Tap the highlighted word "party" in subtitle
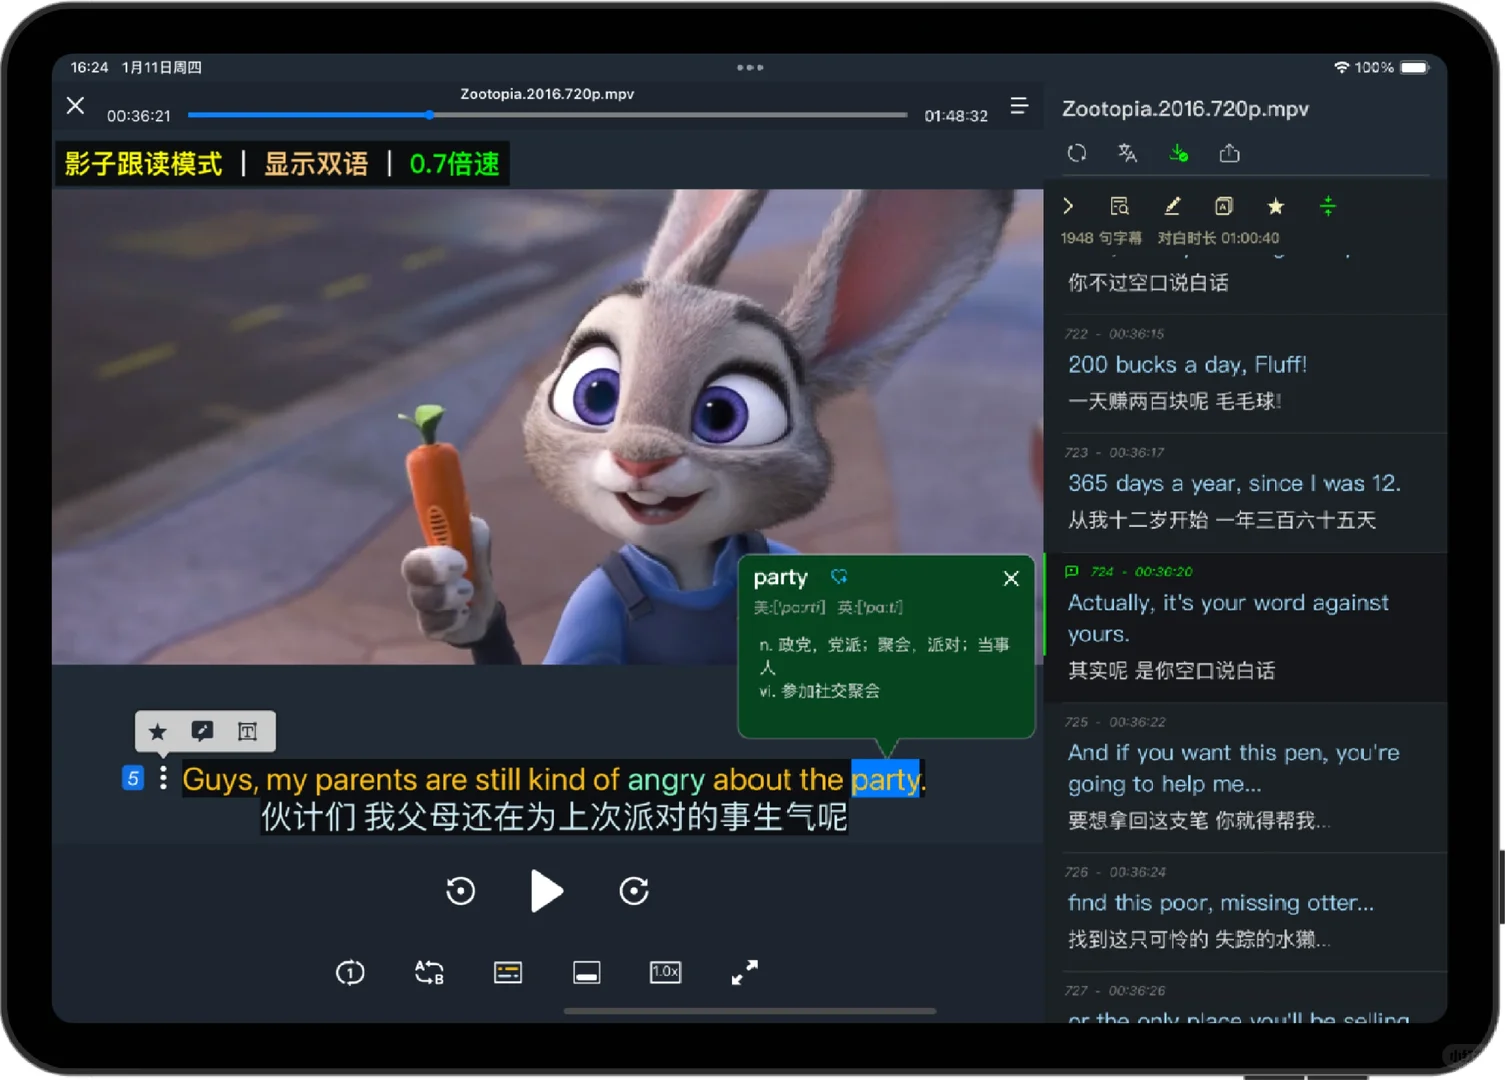The image size is (1505, 1080). [885, 780]
